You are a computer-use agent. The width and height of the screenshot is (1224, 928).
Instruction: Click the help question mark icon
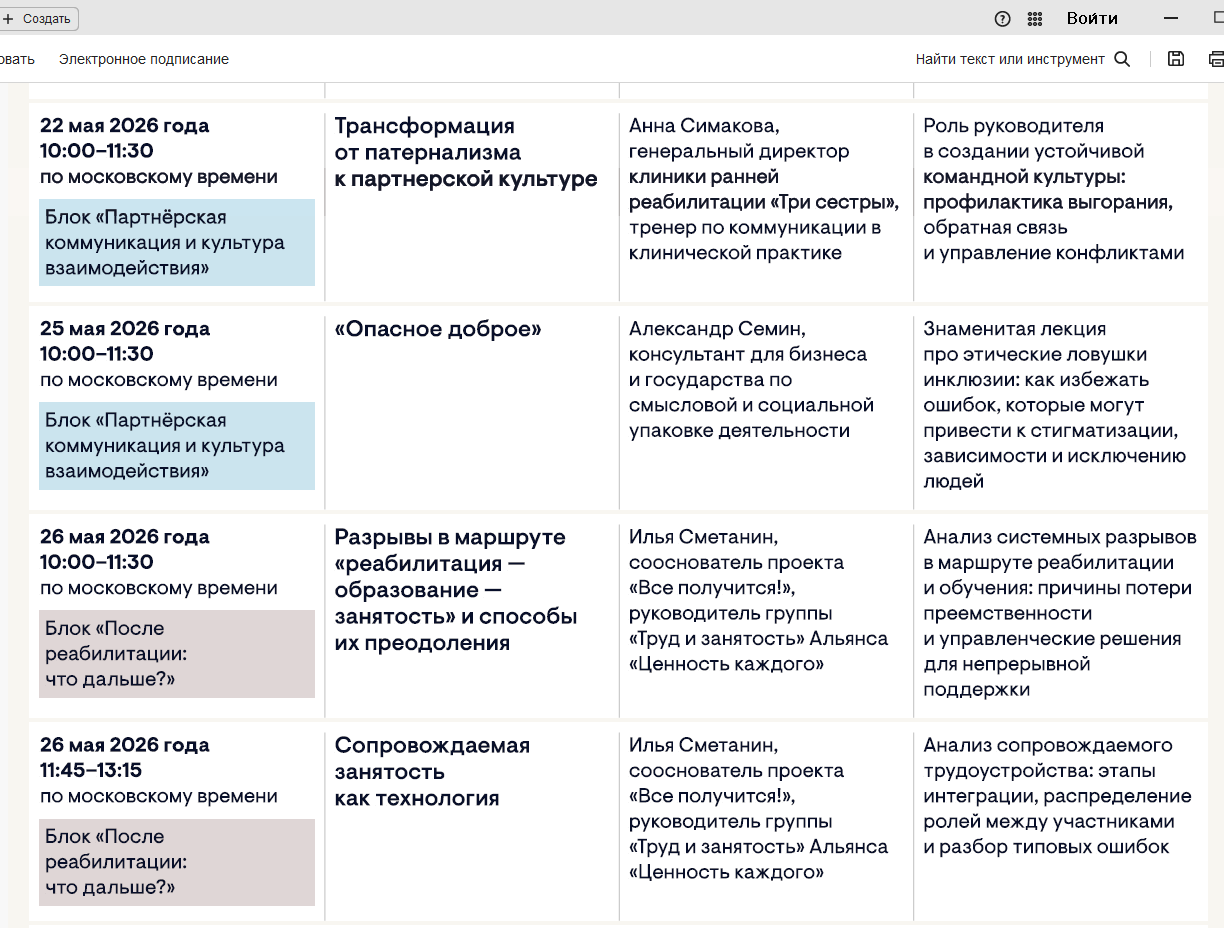[x=1002, y=19]
